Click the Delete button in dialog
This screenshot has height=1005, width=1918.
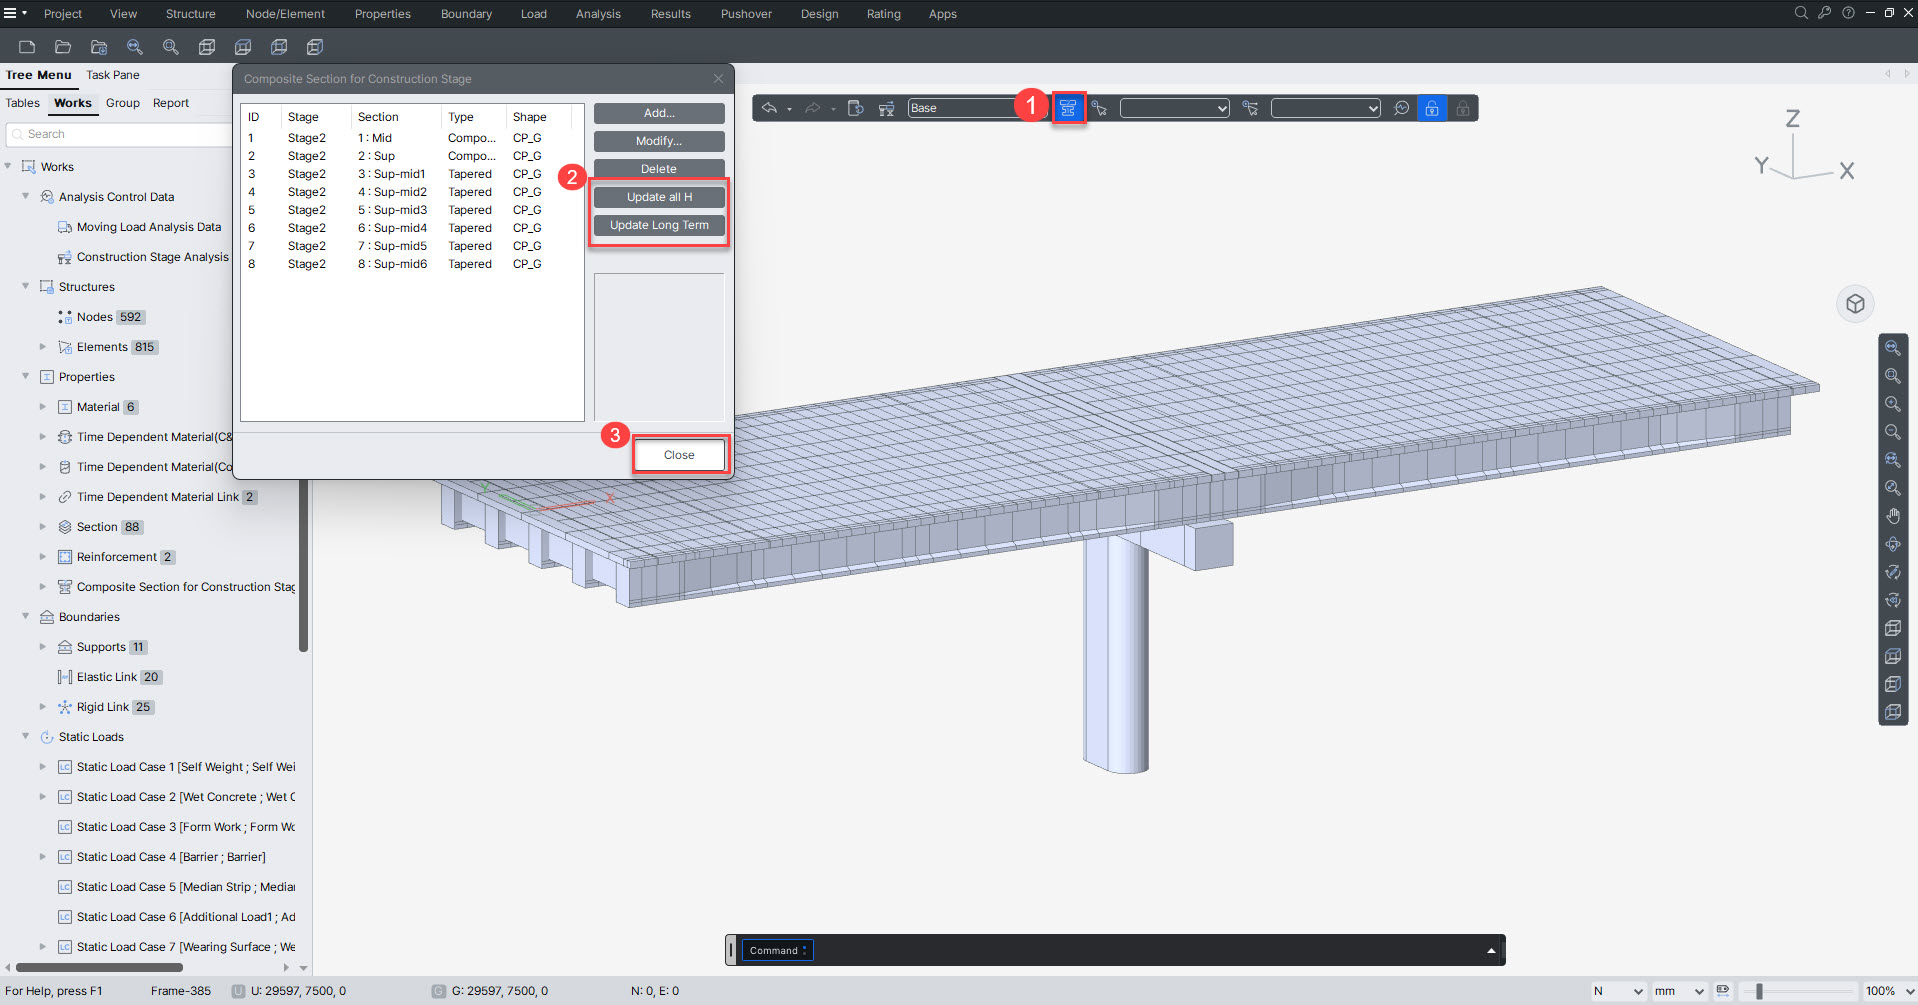click(659, 169)
